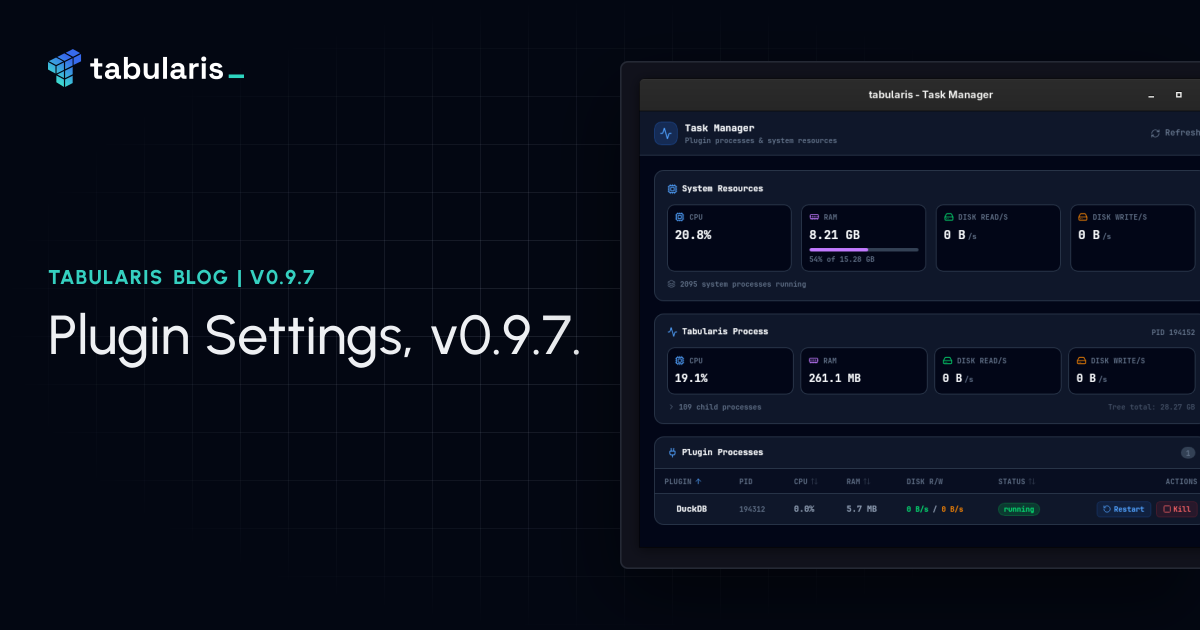The image size is (1200, 630).
Task: Sort plugin table by CPU column
Action: pos(806,481)
